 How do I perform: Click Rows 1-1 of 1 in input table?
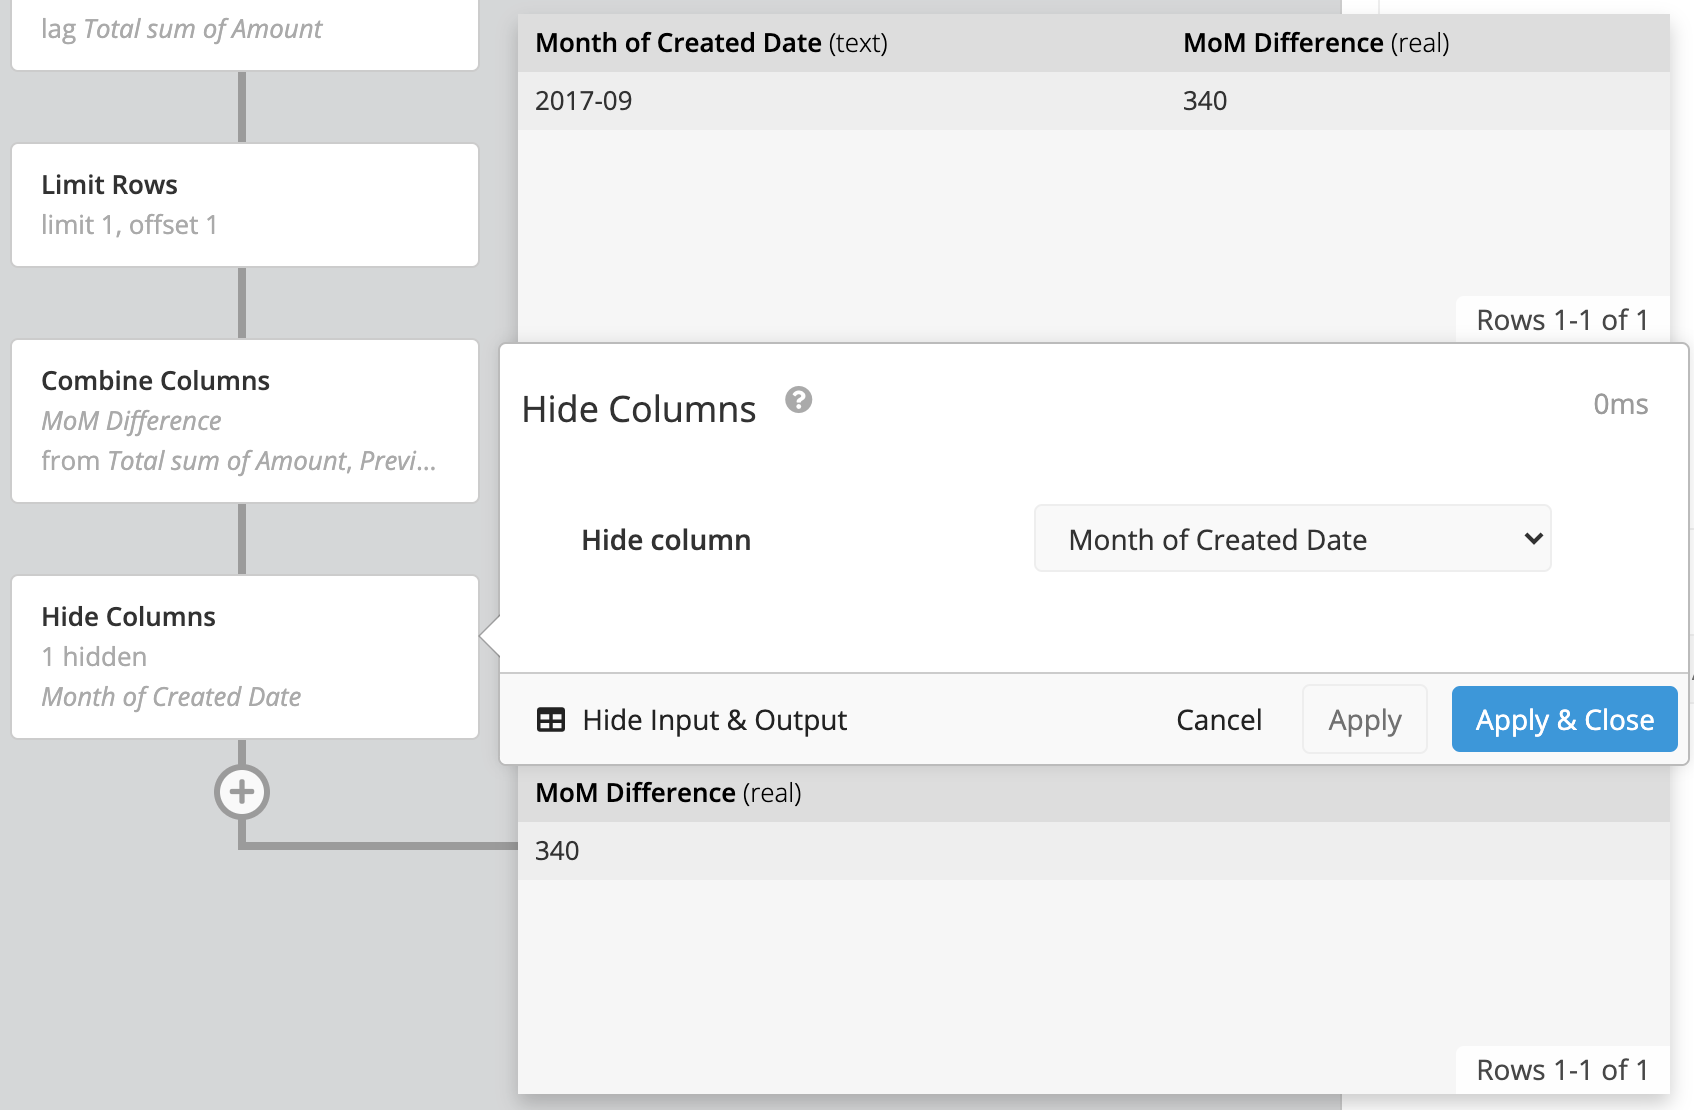(1562, 320)
